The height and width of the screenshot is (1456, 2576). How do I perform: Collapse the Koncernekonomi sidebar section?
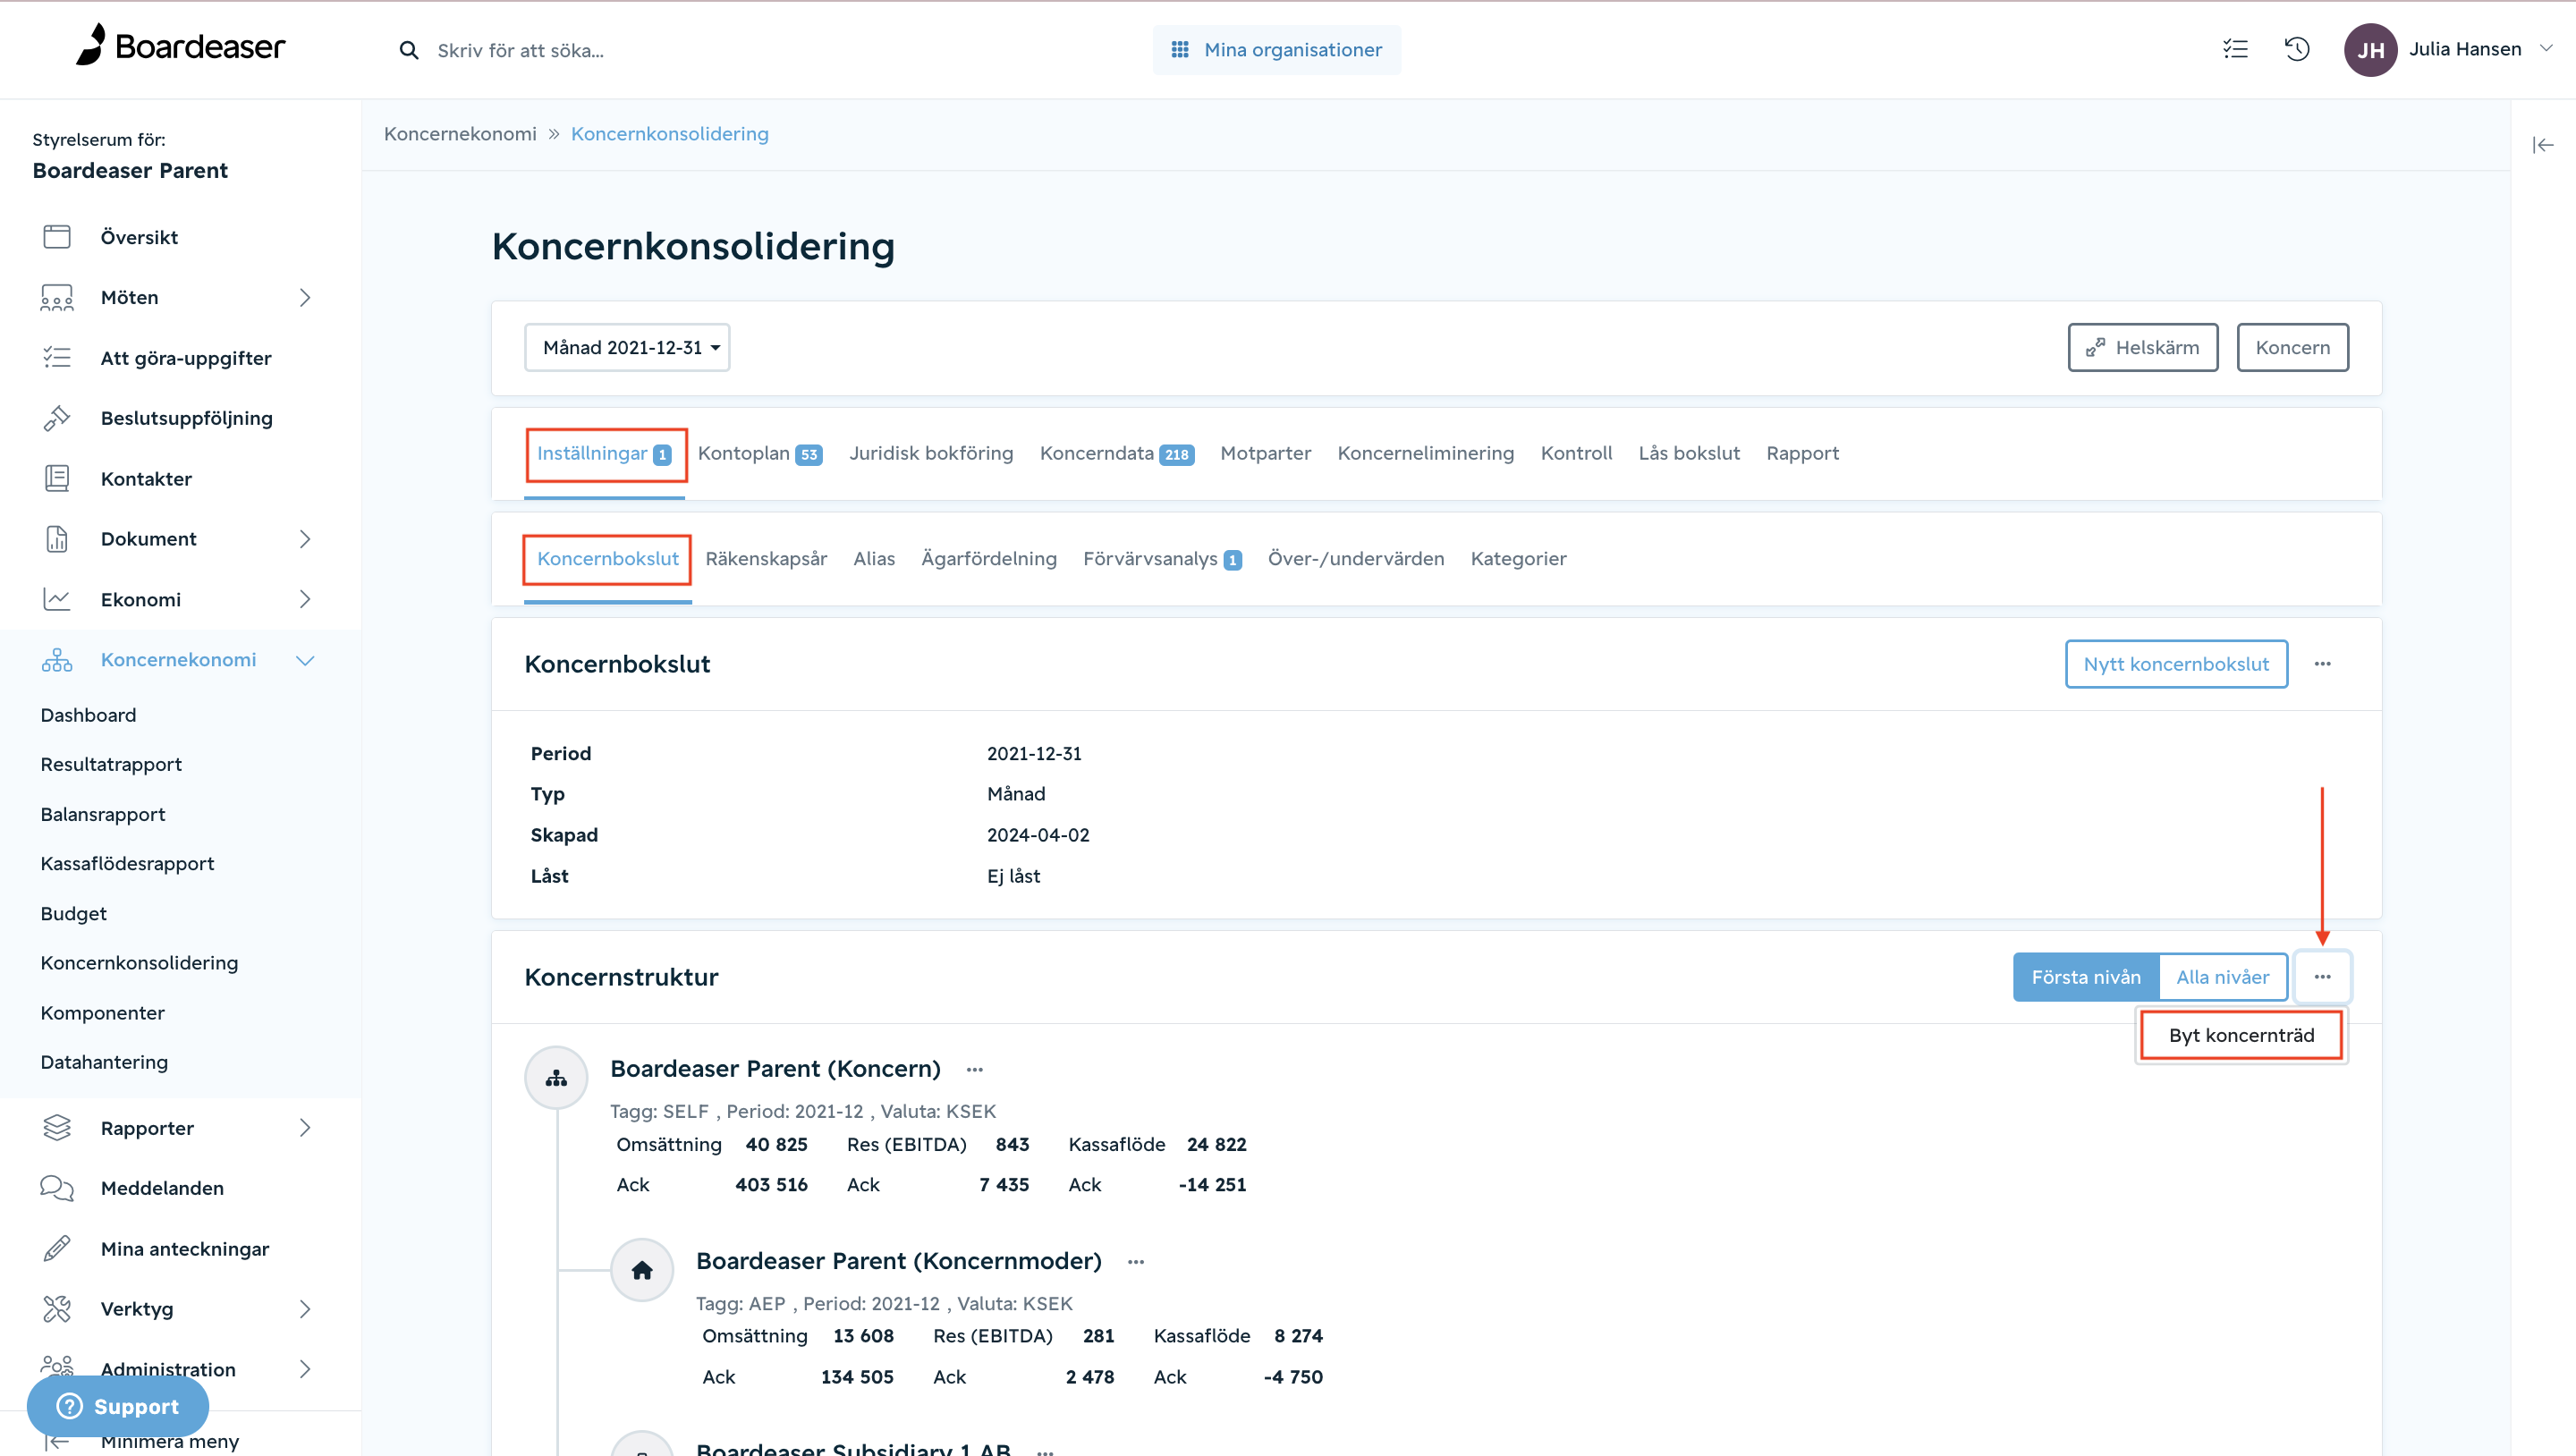pos(305,660)
